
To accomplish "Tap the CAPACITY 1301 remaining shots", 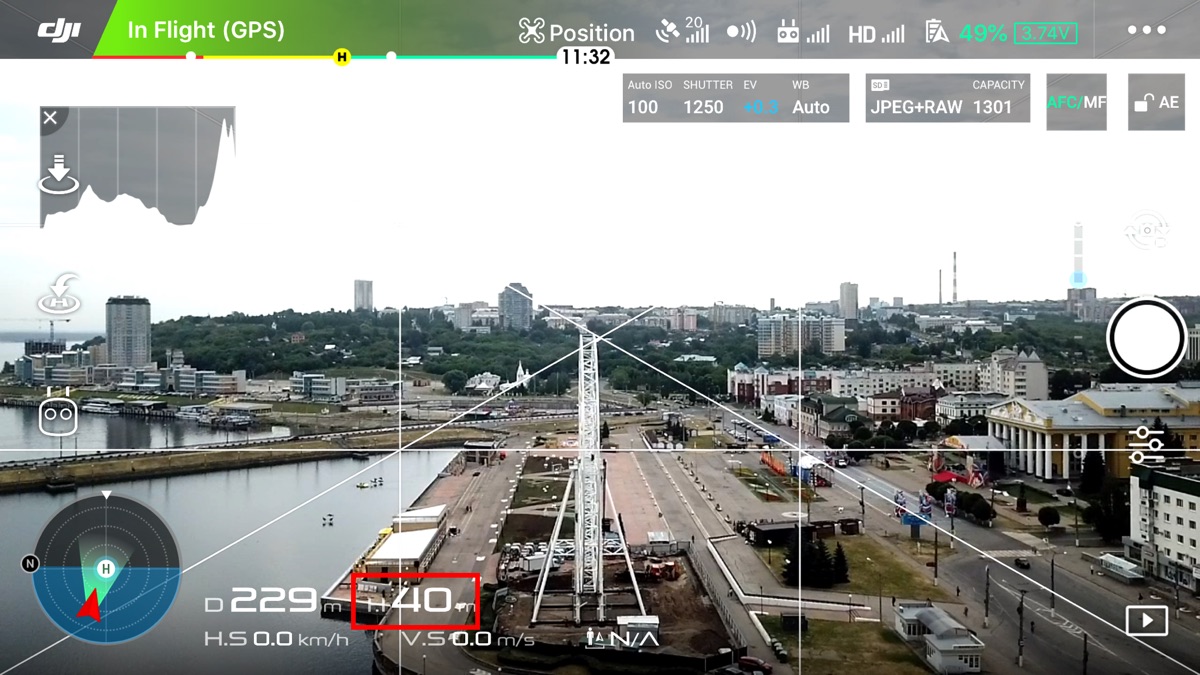I will click(x=997, y=98).
